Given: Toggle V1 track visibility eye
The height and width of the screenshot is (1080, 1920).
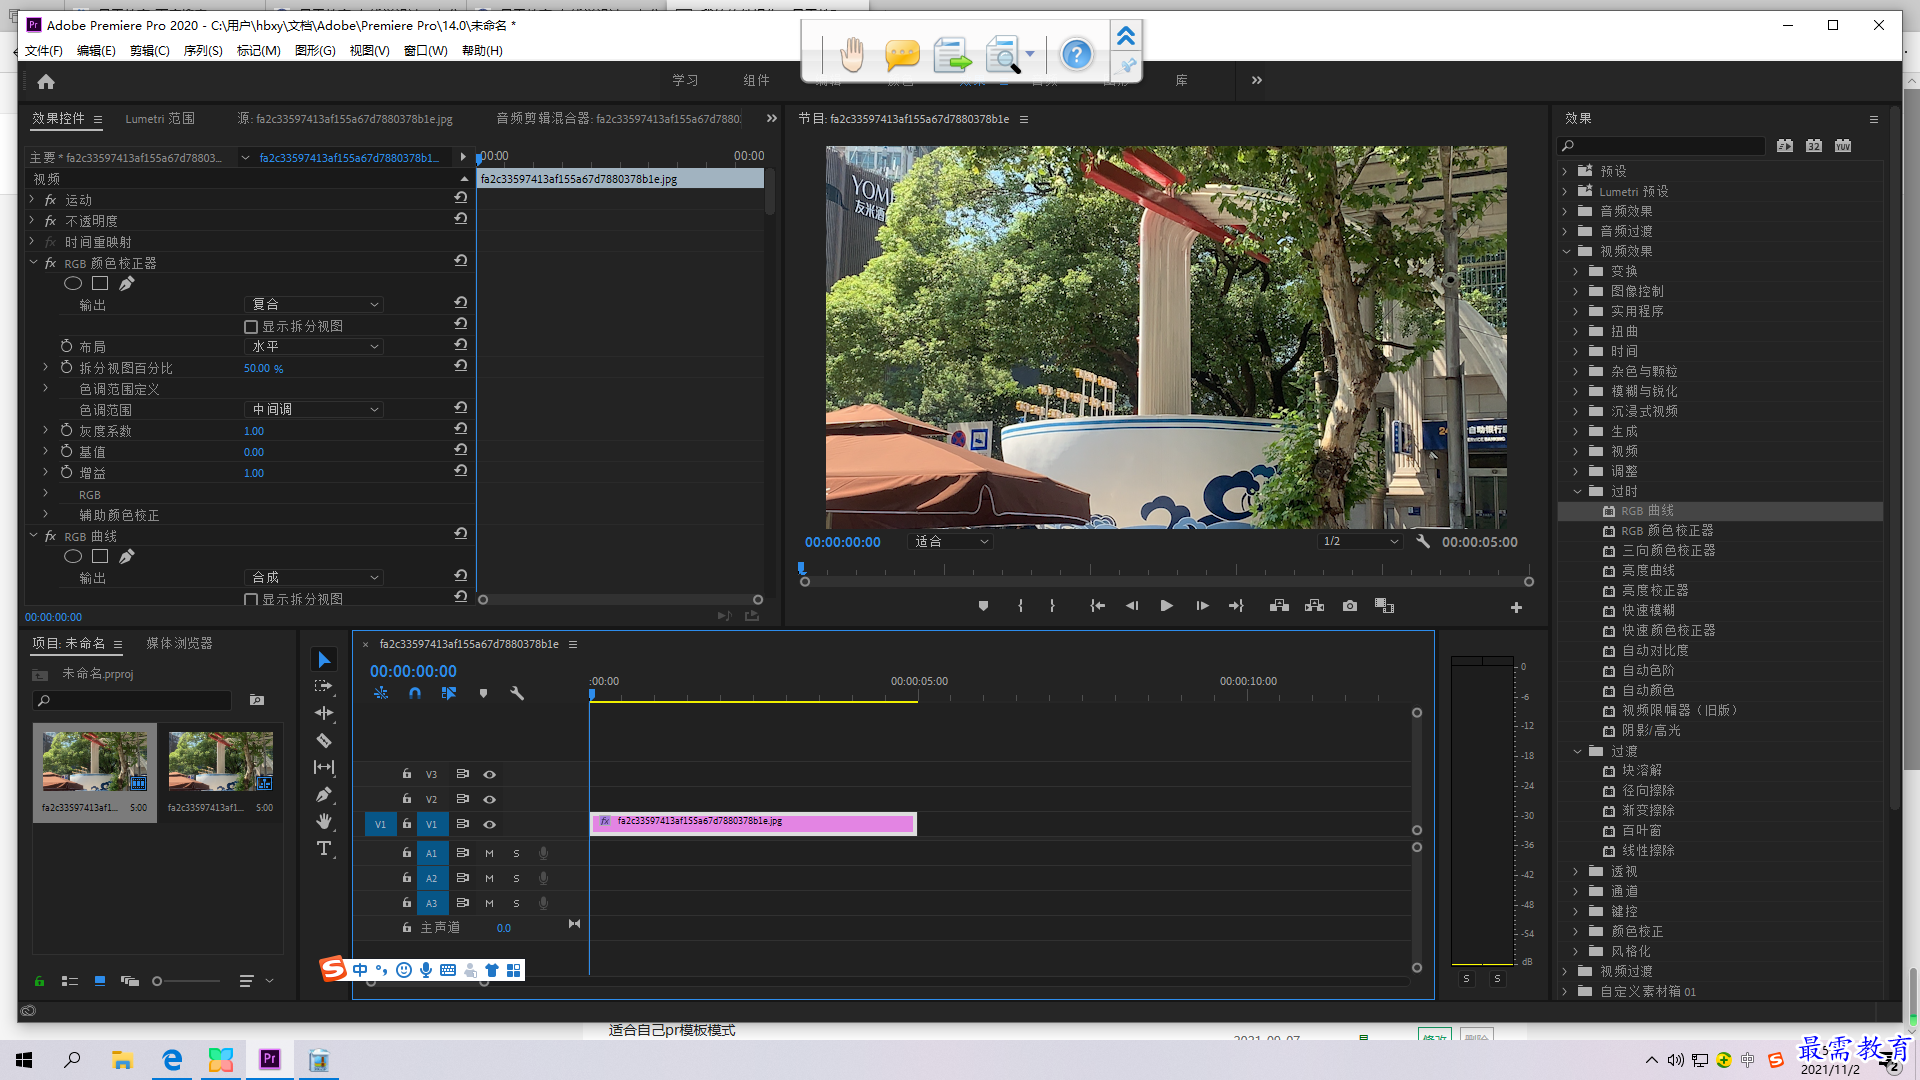Looking at the screenshot, I should 490,824.
